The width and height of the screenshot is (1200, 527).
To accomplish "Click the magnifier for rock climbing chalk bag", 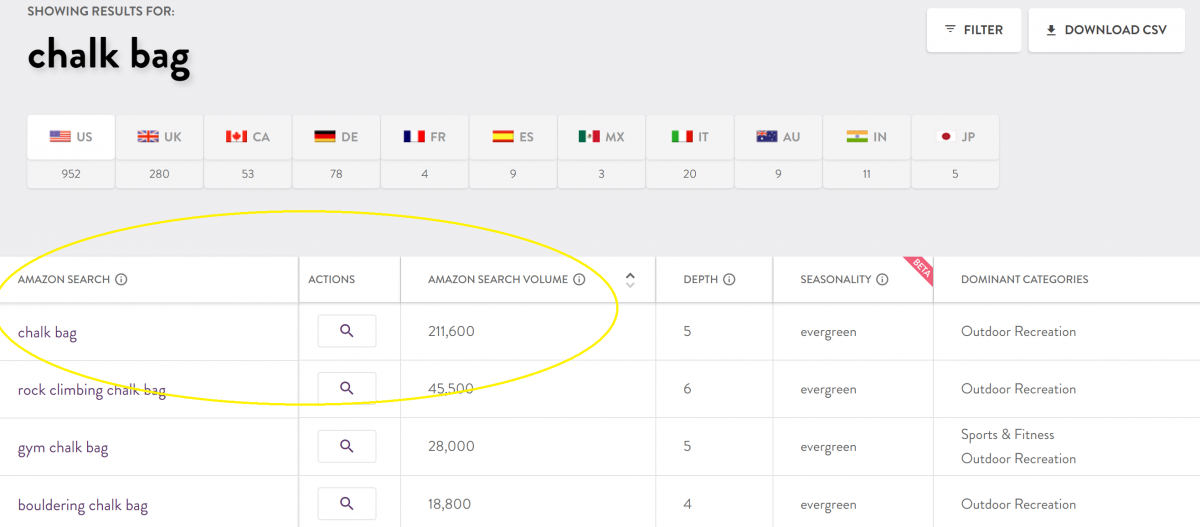I will 347,388.
